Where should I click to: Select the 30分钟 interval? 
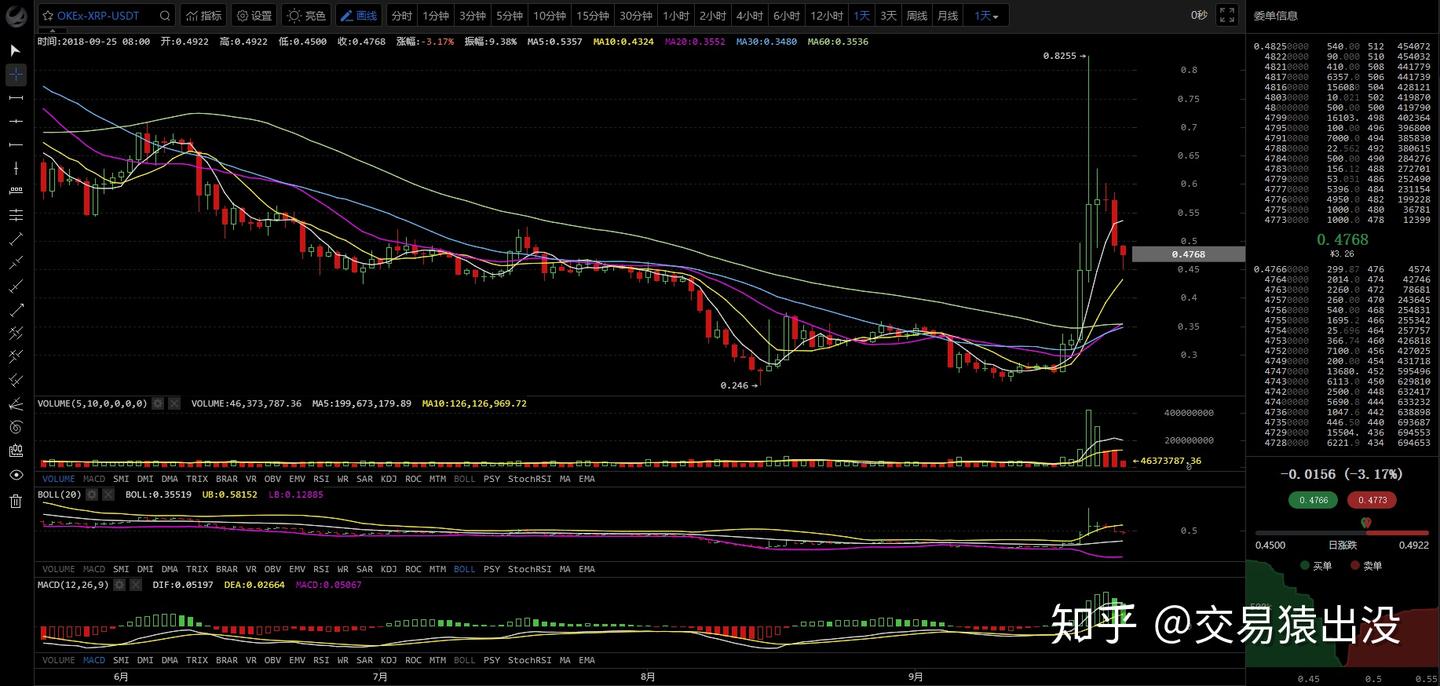[x=636, y=16]
